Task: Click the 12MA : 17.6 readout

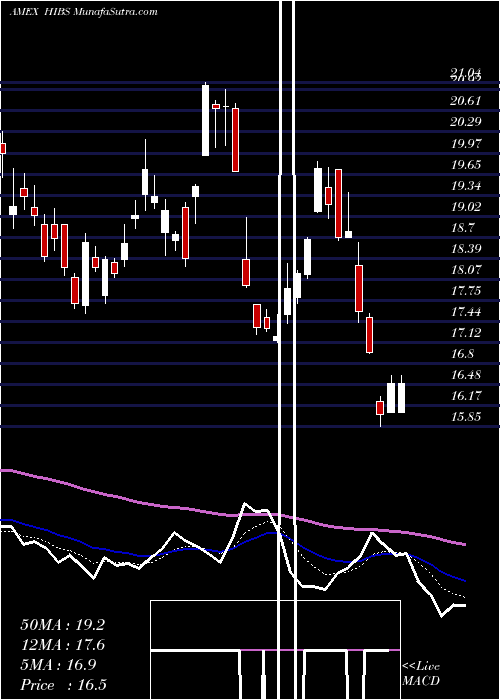Action: coord(62,645)
